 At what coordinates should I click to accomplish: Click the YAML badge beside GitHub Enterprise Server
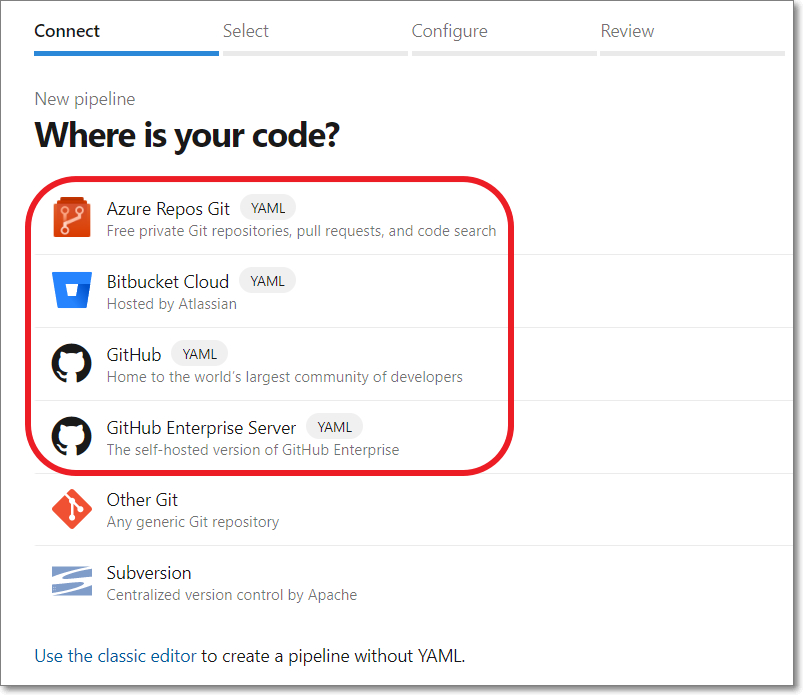coord(334,427)
